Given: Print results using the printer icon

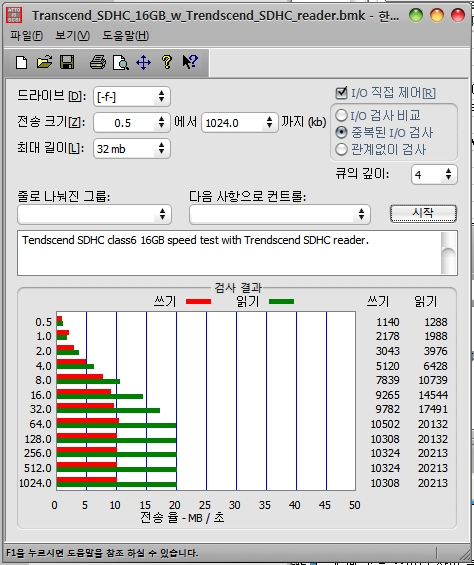Looking at the screenshot, I should [x=98, y=62].
